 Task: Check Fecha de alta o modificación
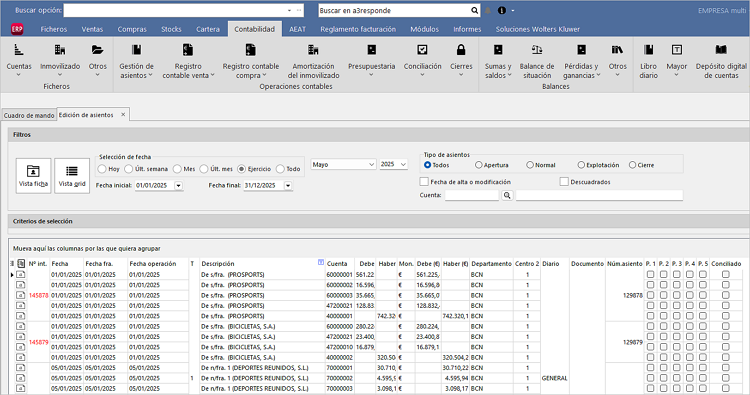pyautogui.click(x=424, y=182)
